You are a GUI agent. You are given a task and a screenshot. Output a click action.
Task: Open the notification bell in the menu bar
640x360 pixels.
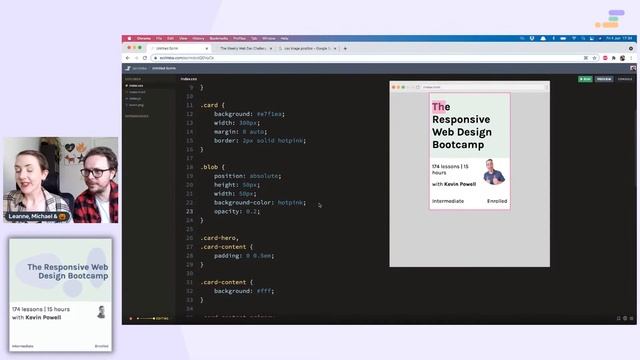coord(543,38)
